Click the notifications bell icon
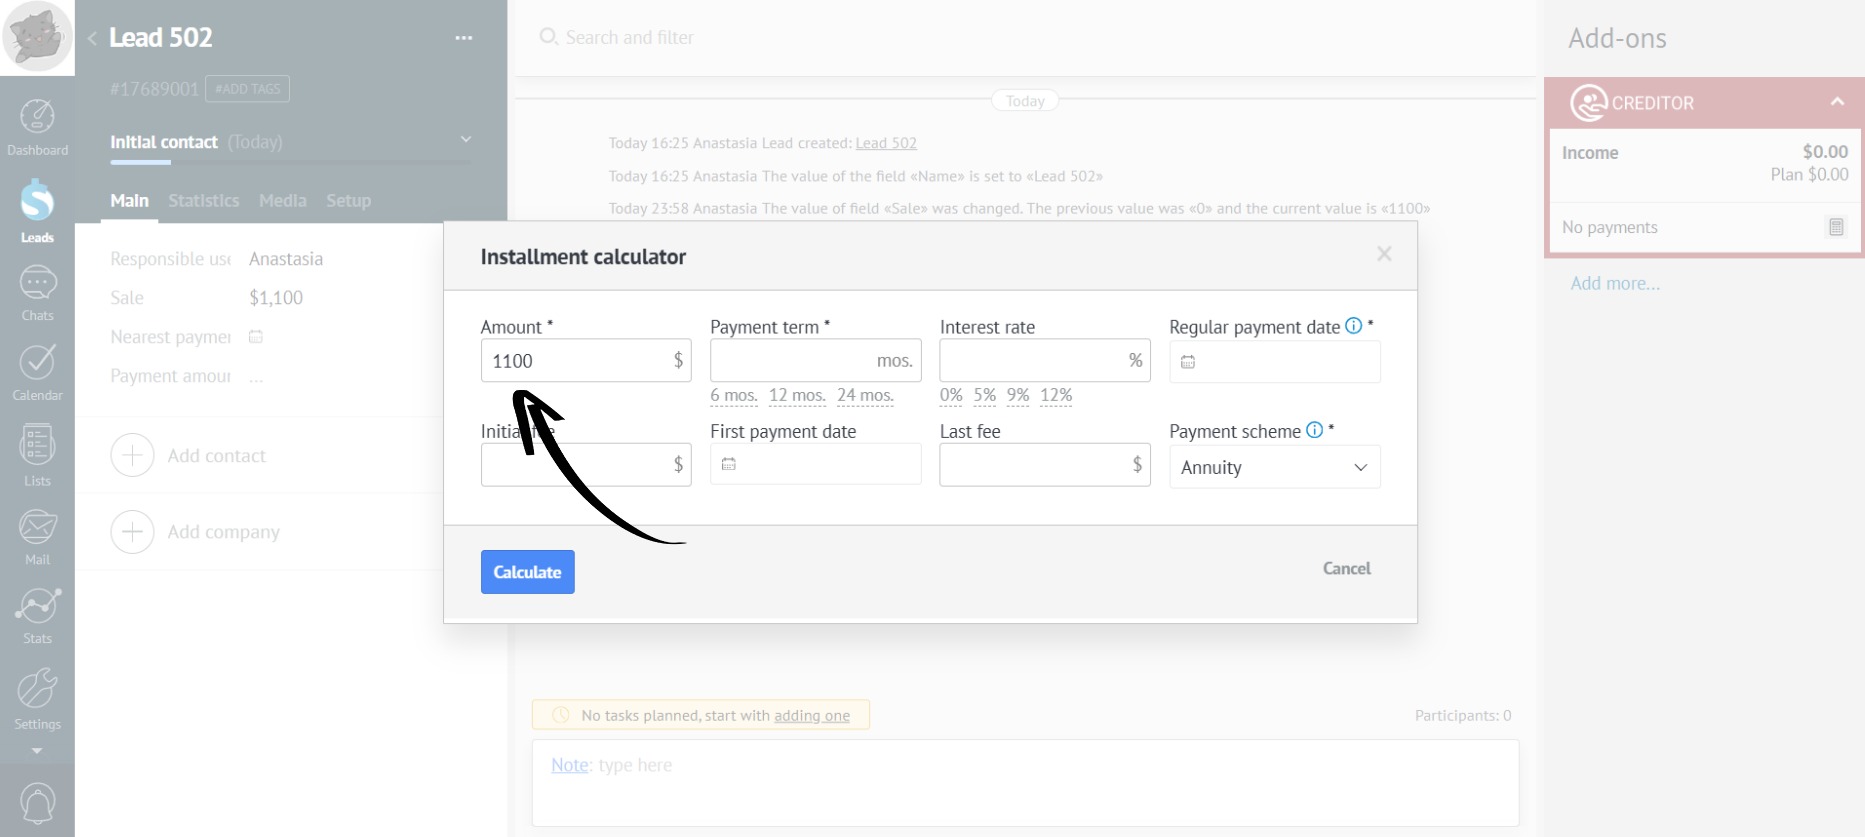The height and width of the screenshot is (837, 1865). [x=37, y=803]
